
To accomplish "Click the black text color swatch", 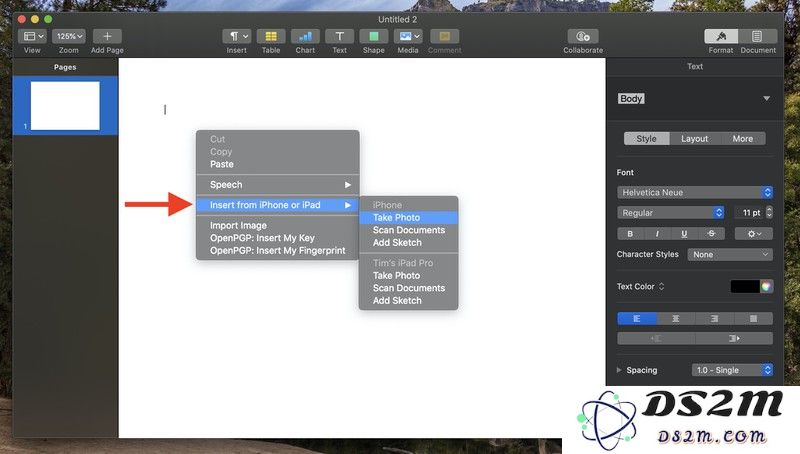I will (x=745, y=287).
